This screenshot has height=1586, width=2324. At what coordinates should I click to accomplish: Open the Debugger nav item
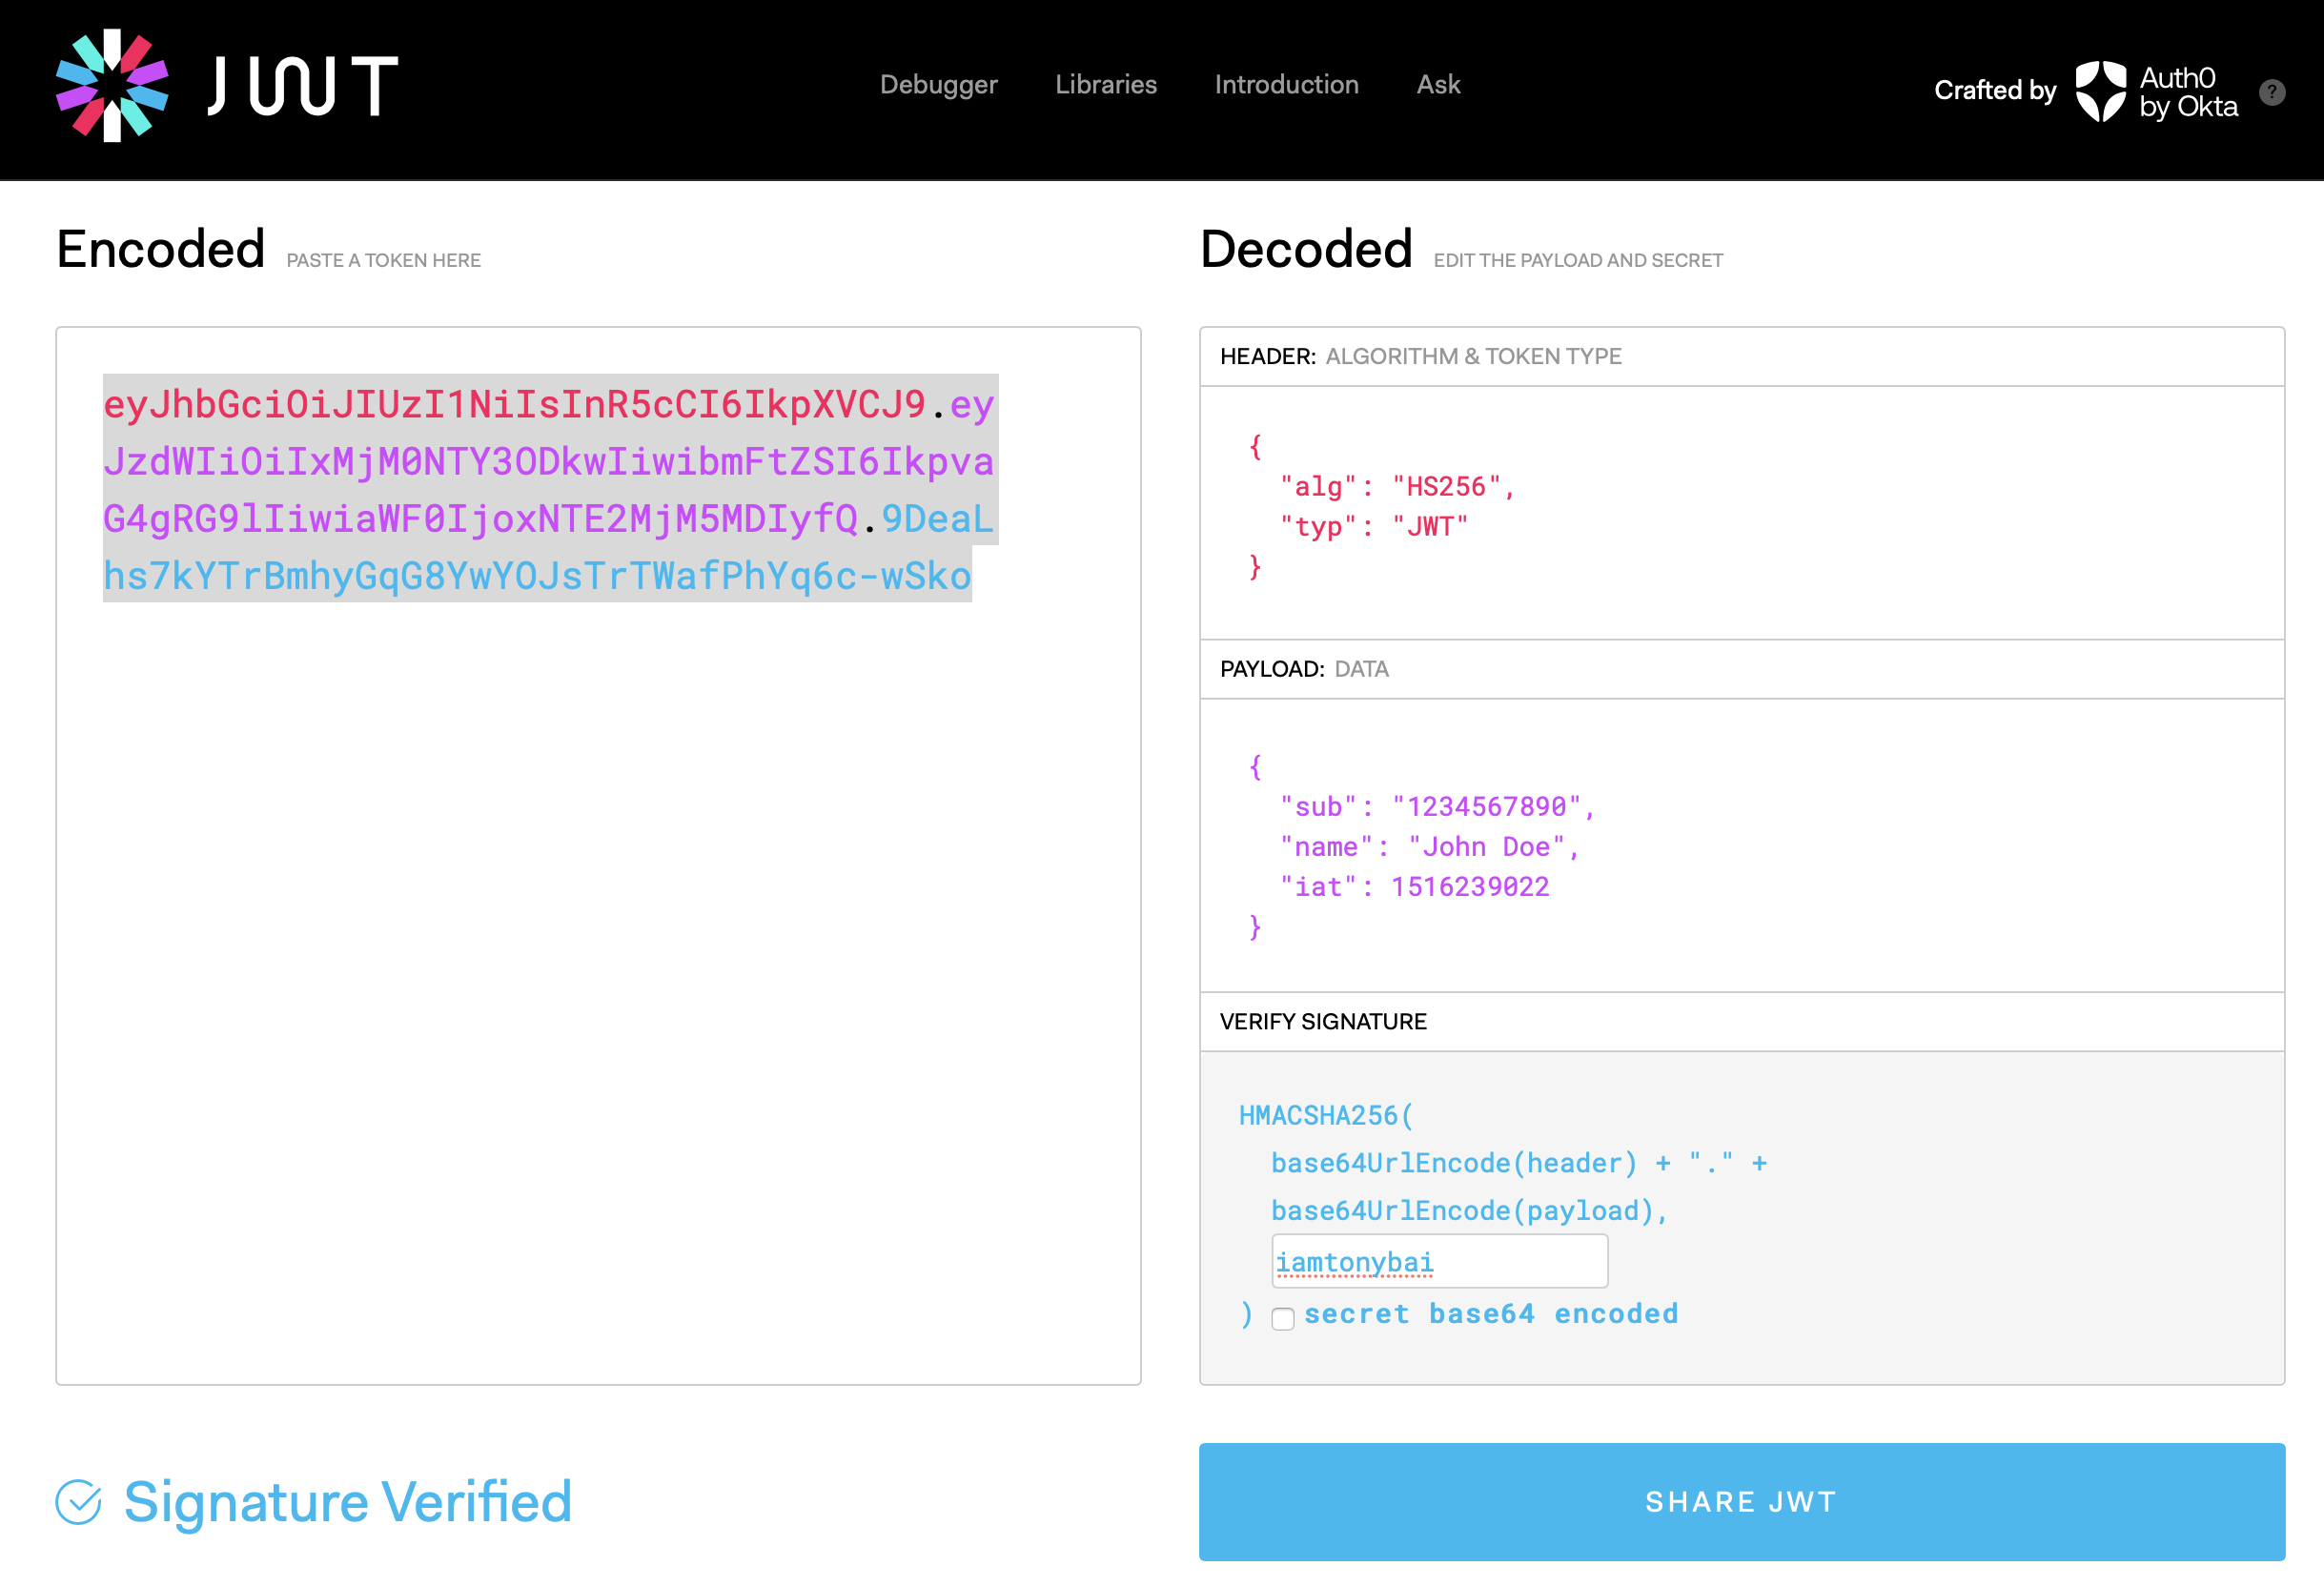(938, 85)
